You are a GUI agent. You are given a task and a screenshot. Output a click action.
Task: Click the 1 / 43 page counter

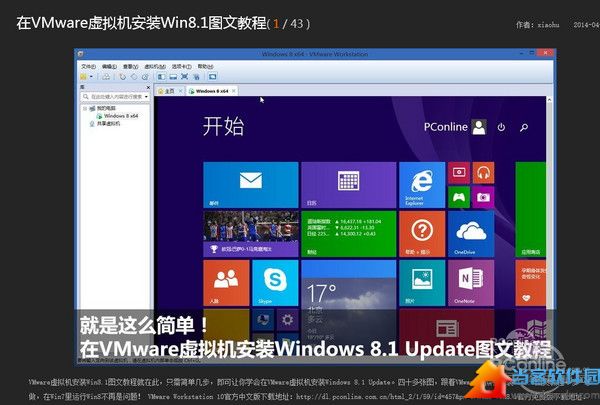point(289,24)
